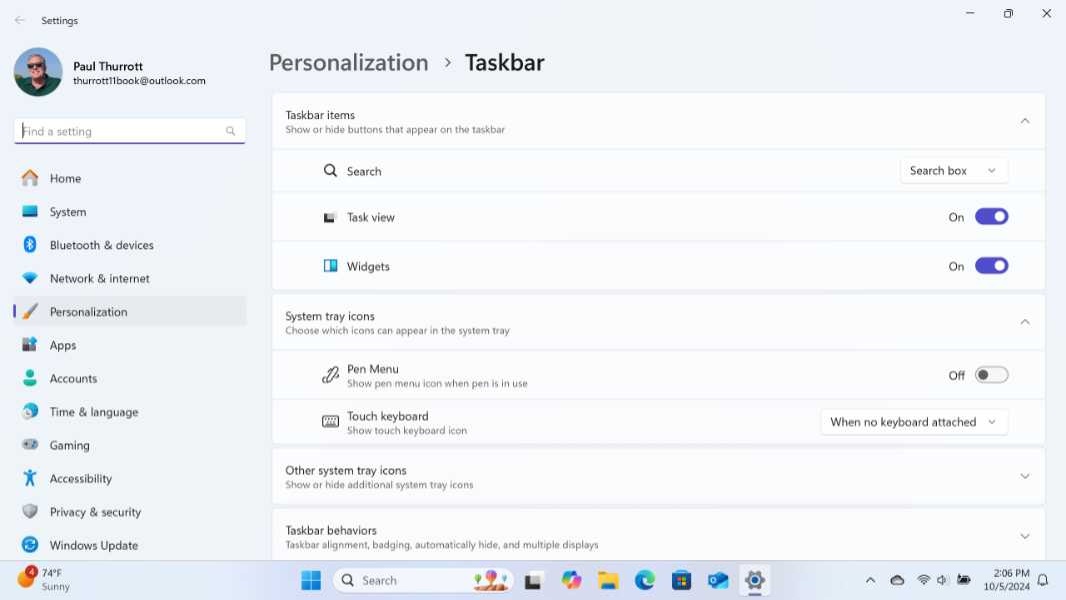Viewport: 1066px width, 600px height.
Task: Open the Windows Start menu
Action: [x=311, y=580]
